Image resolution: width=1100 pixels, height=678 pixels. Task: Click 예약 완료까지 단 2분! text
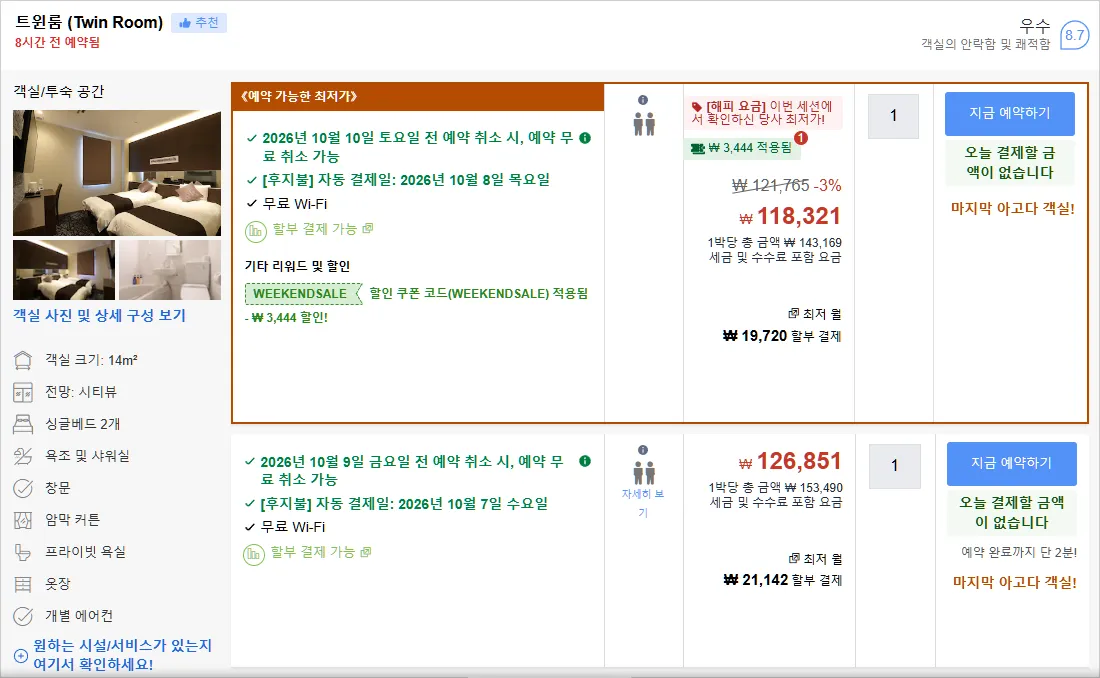pyautogui.click(x=1019, y=553)
